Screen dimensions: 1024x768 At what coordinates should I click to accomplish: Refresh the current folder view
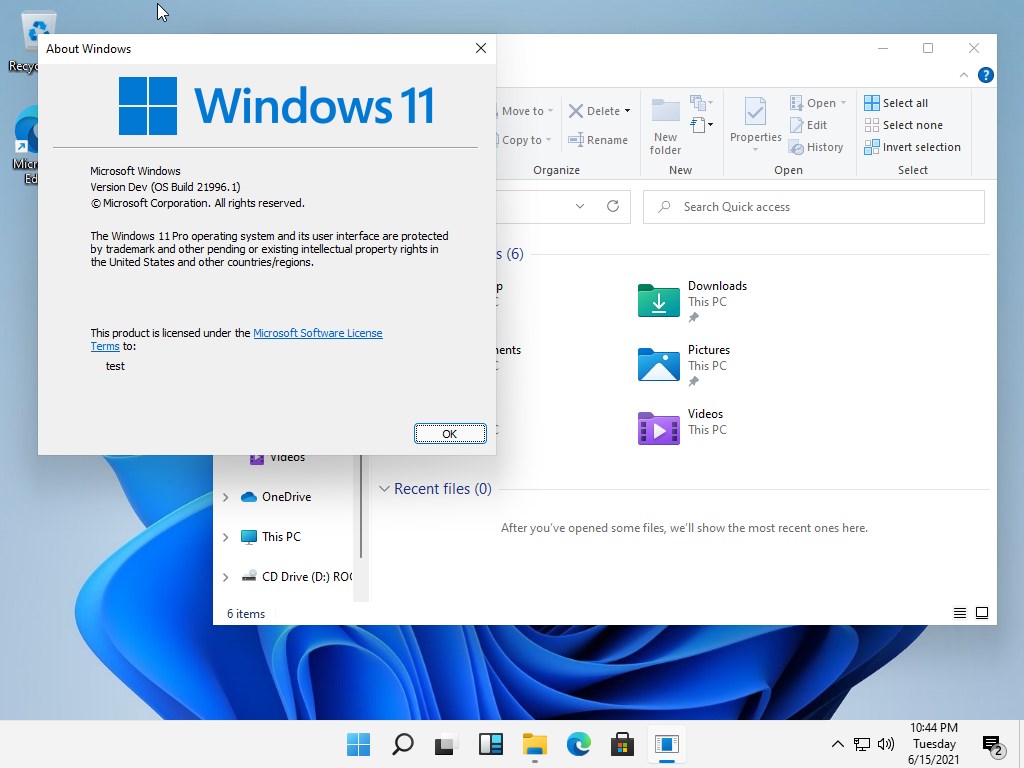[612, 206]
